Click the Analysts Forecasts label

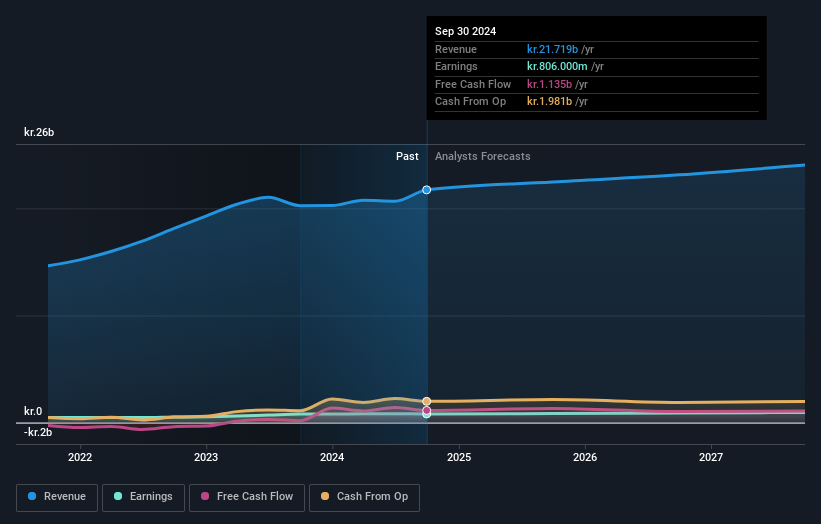click(x=483, y=157)
